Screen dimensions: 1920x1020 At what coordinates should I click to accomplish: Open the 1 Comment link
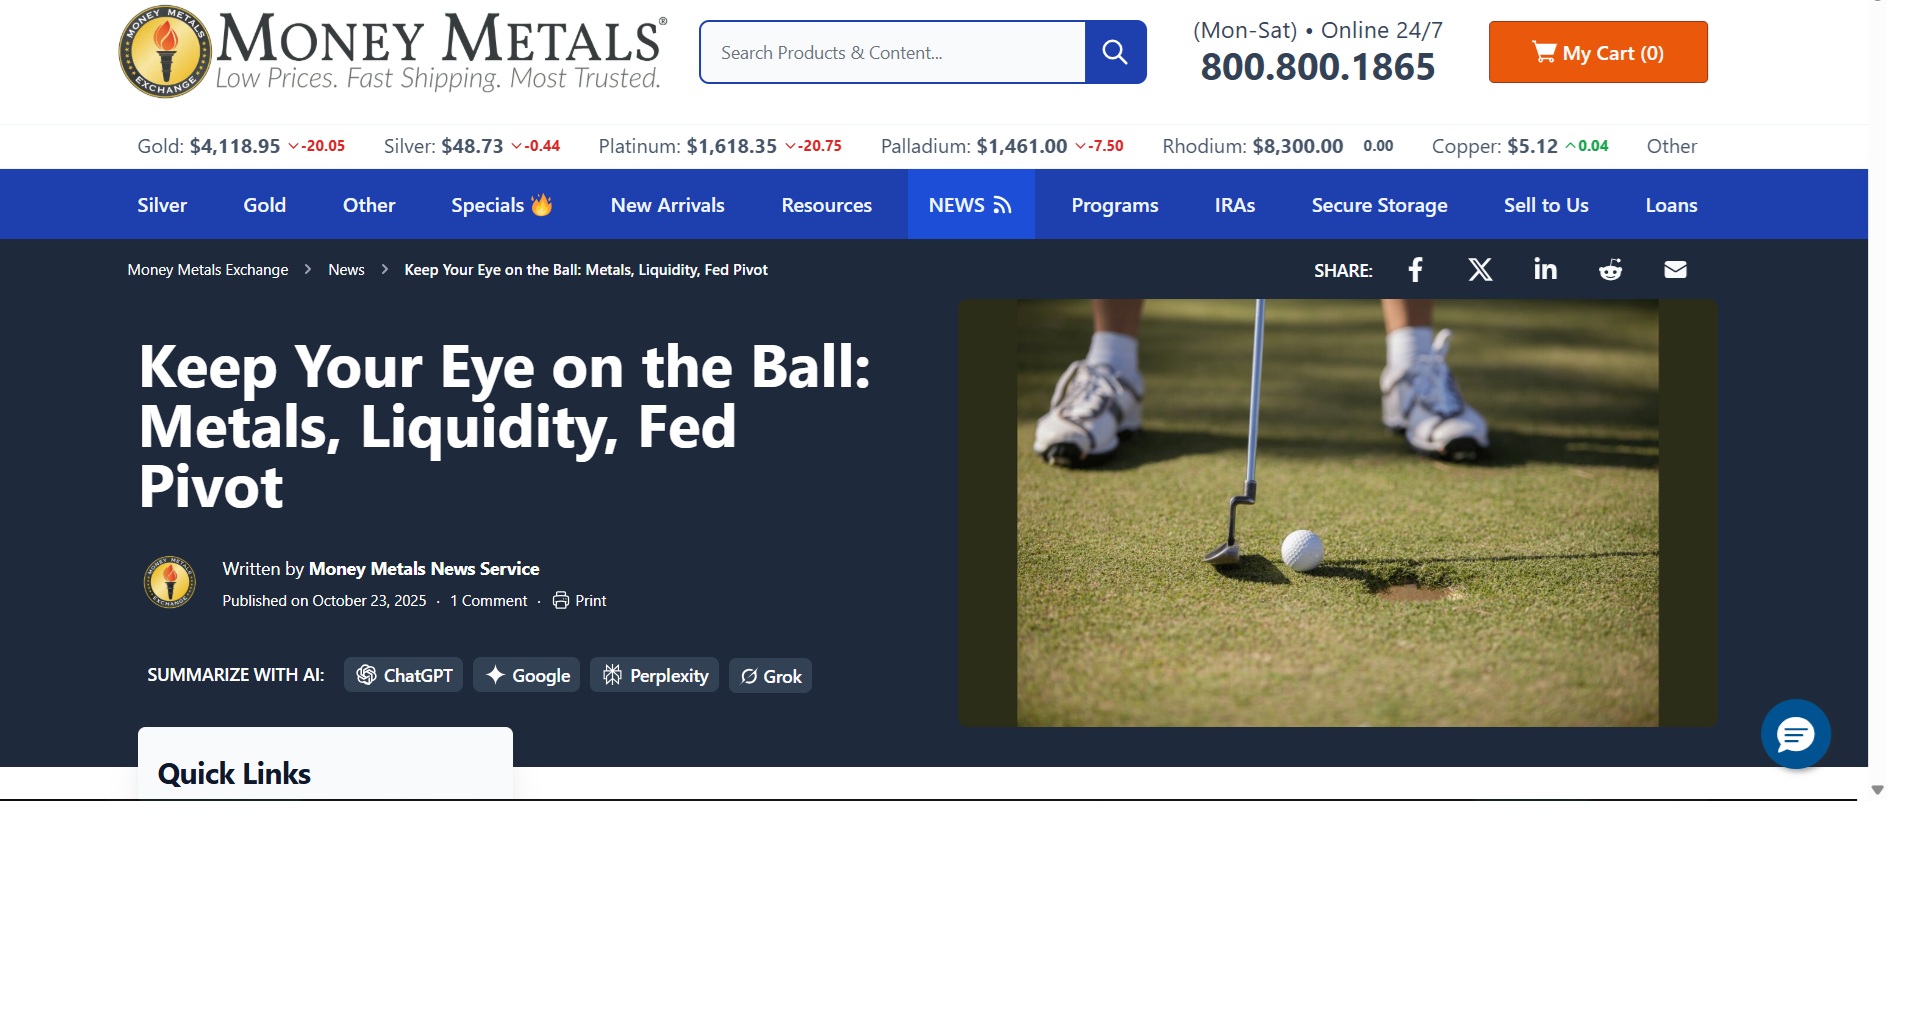tap(488, 601)
